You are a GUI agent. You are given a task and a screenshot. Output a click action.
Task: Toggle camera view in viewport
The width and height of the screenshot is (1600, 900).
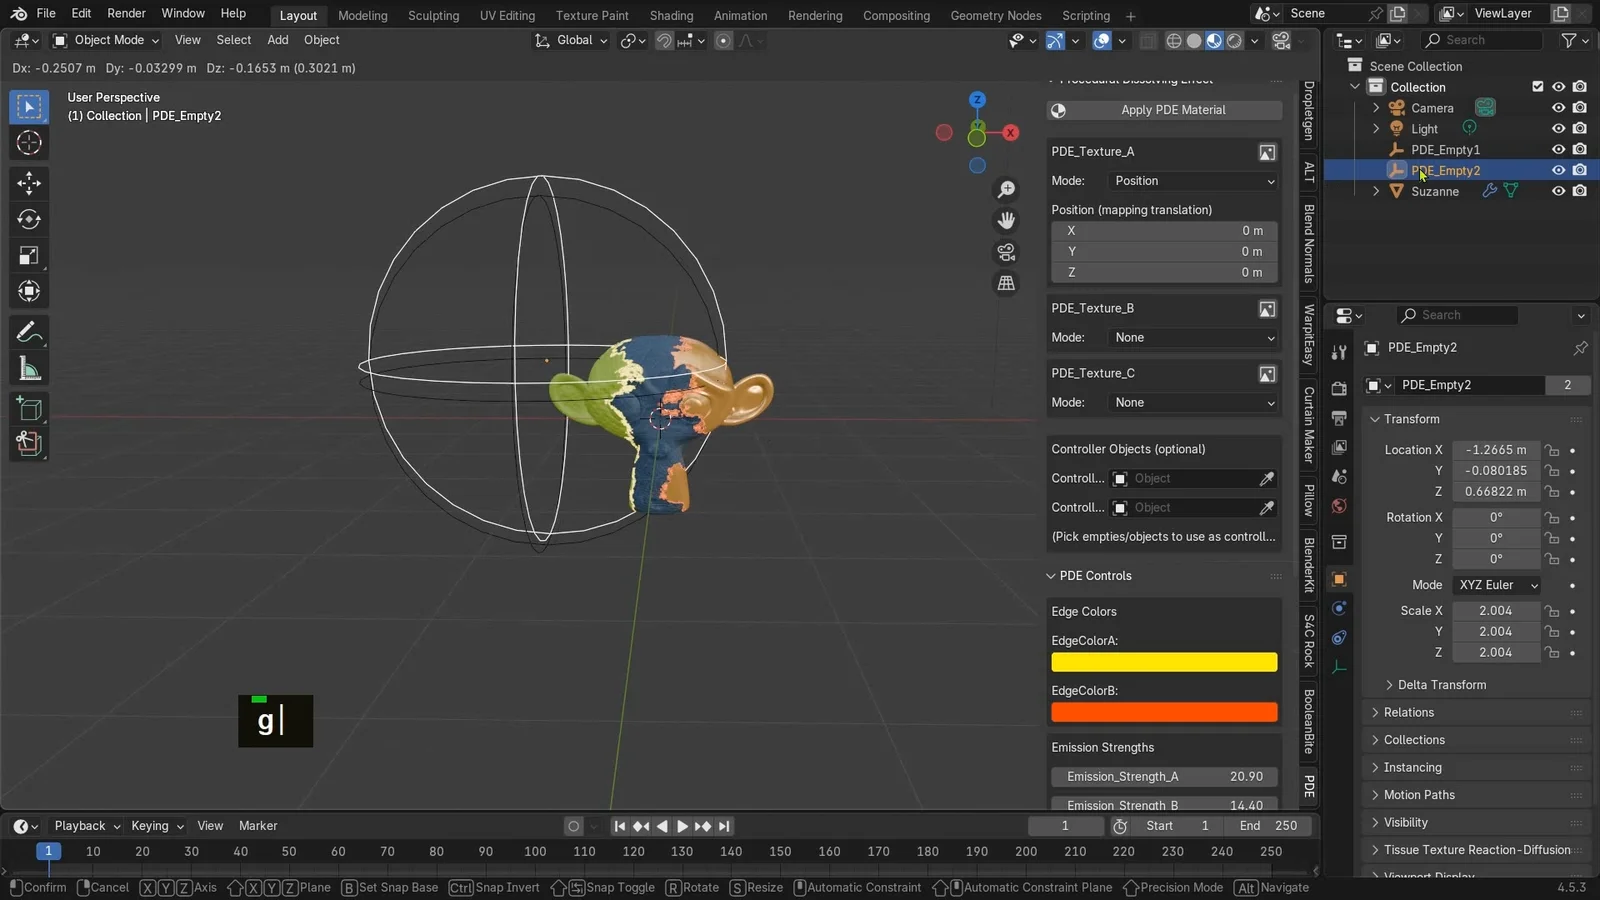1006,252
